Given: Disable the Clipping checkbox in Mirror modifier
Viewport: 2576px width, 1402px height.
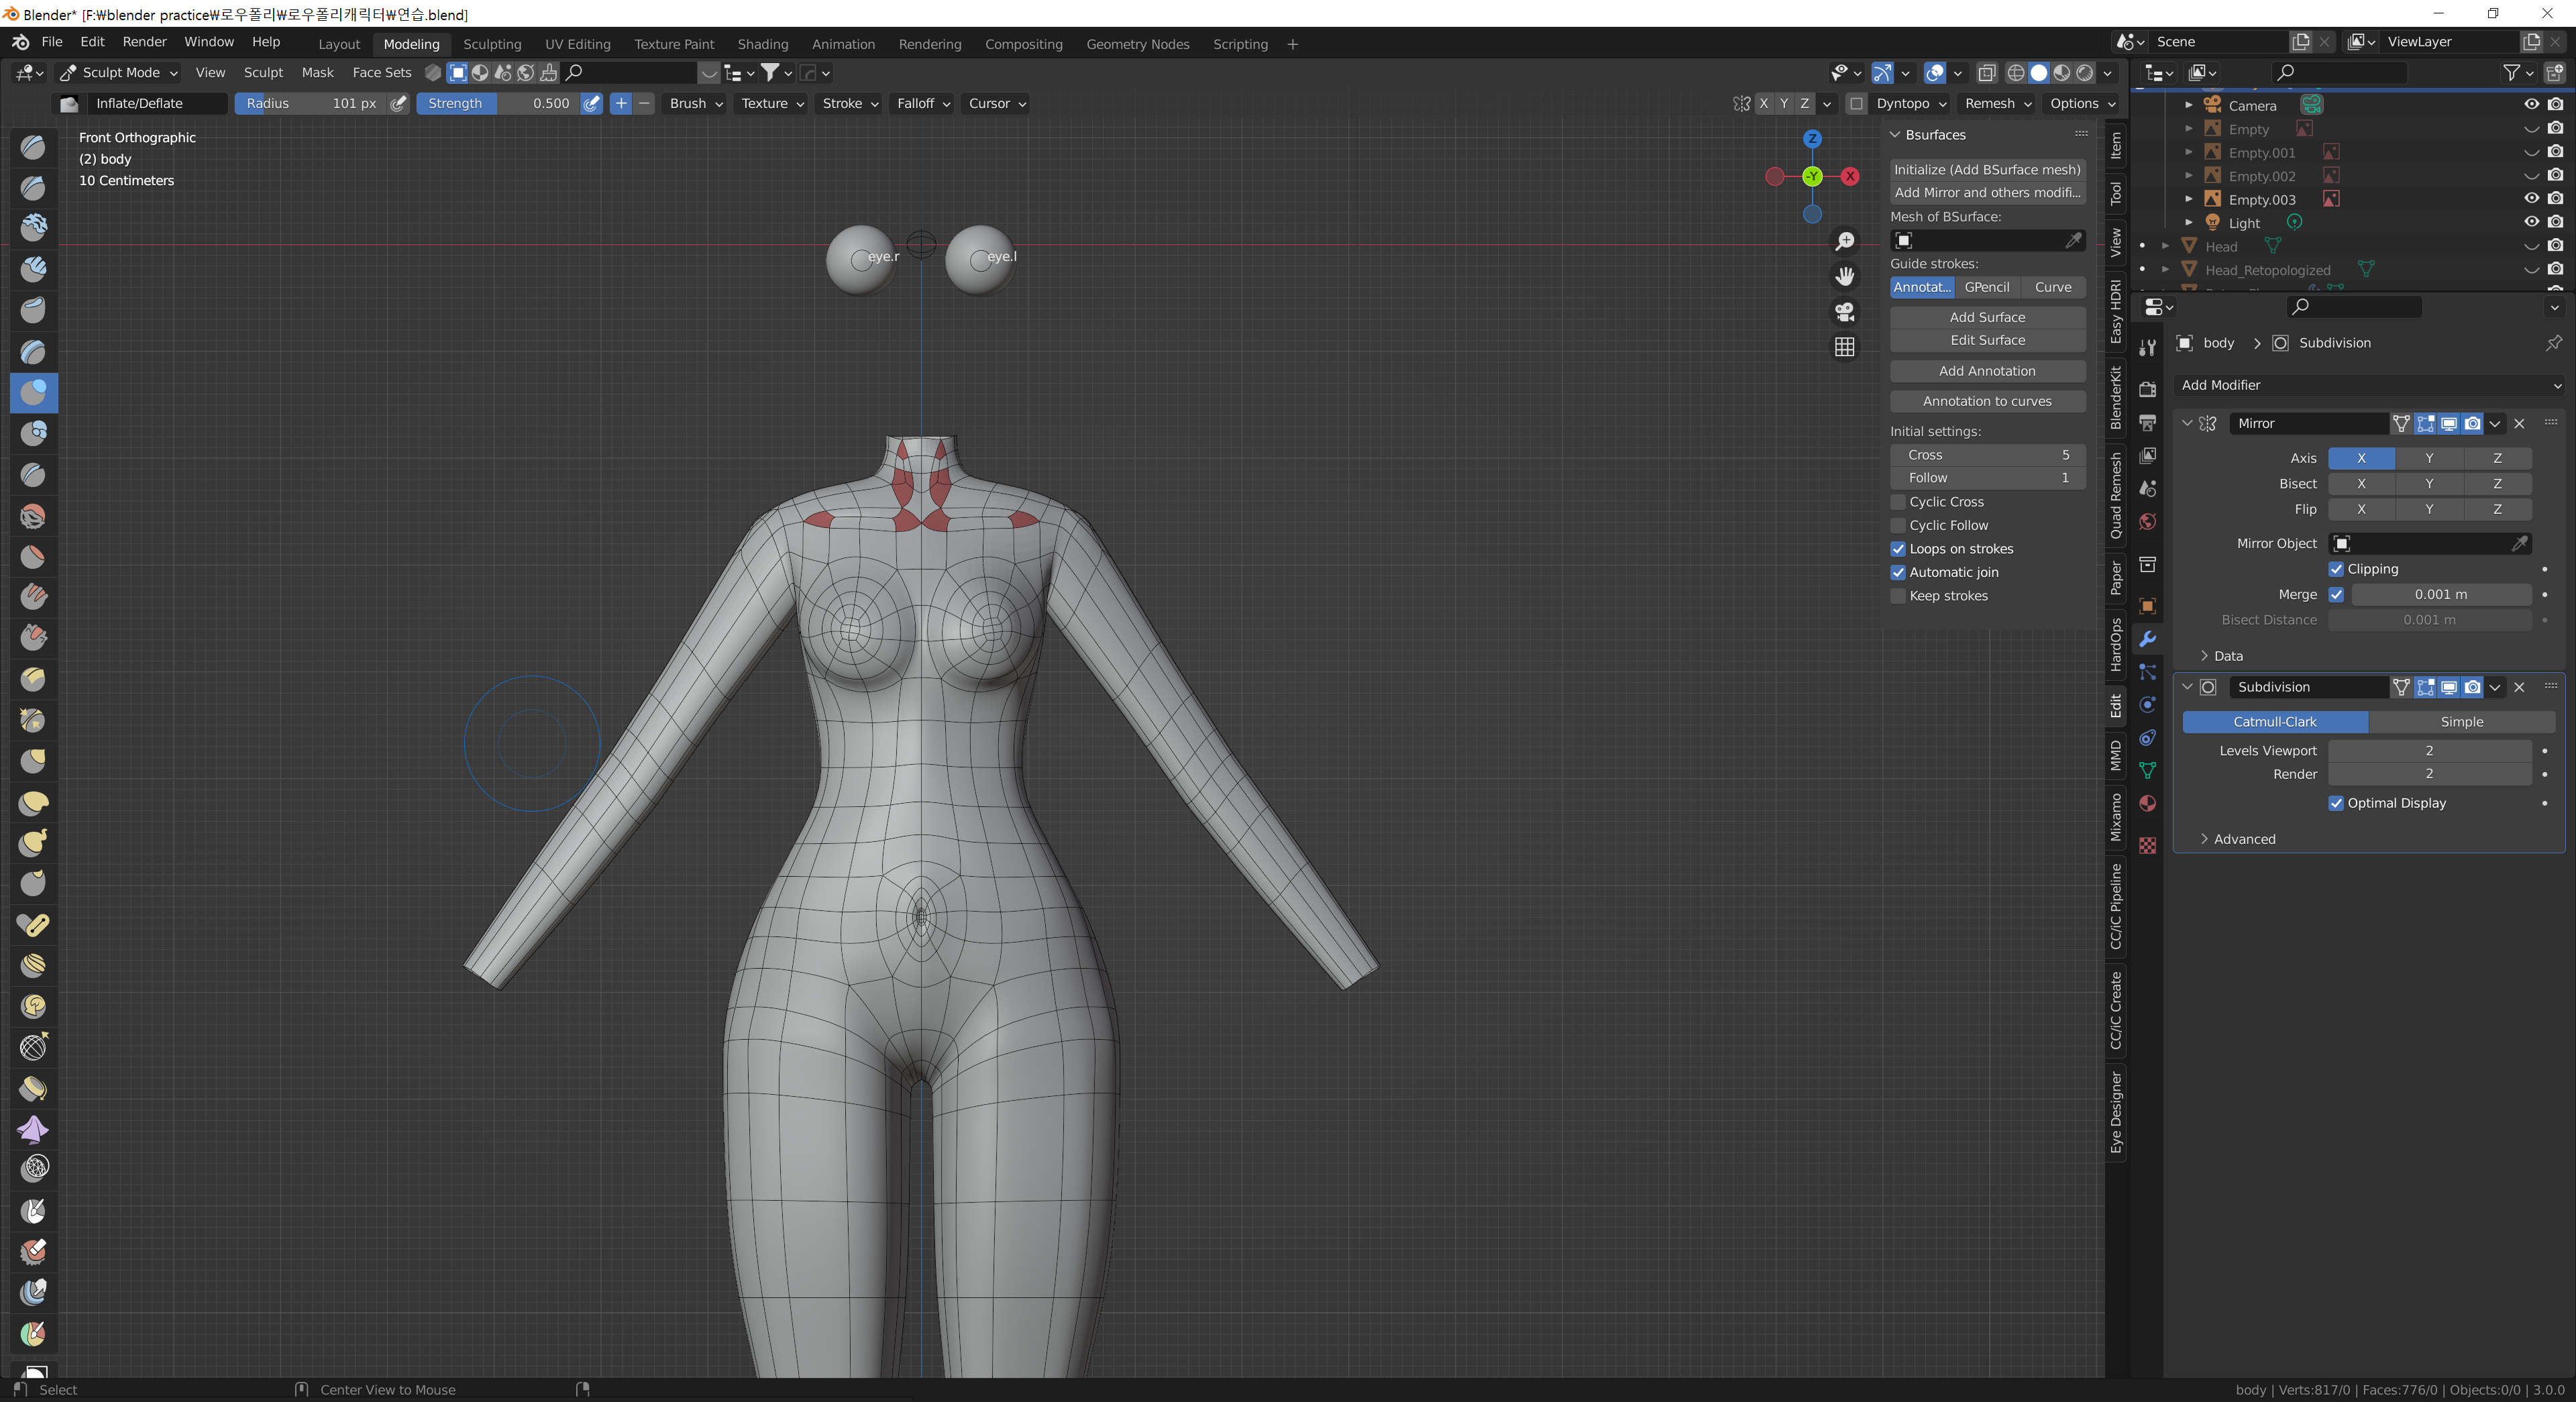Looking at the screenshot, I should tap(2336, 569).
